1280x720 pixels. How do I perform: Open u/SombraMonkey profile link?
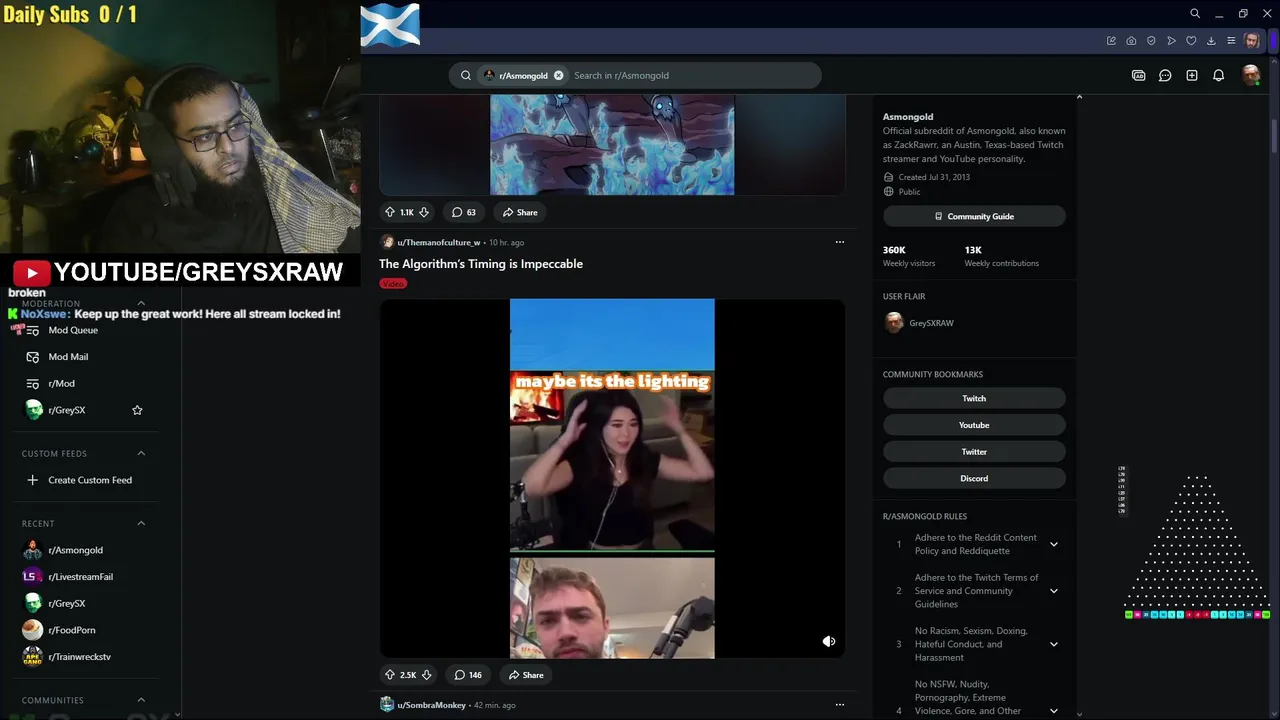tap(431, 705)
